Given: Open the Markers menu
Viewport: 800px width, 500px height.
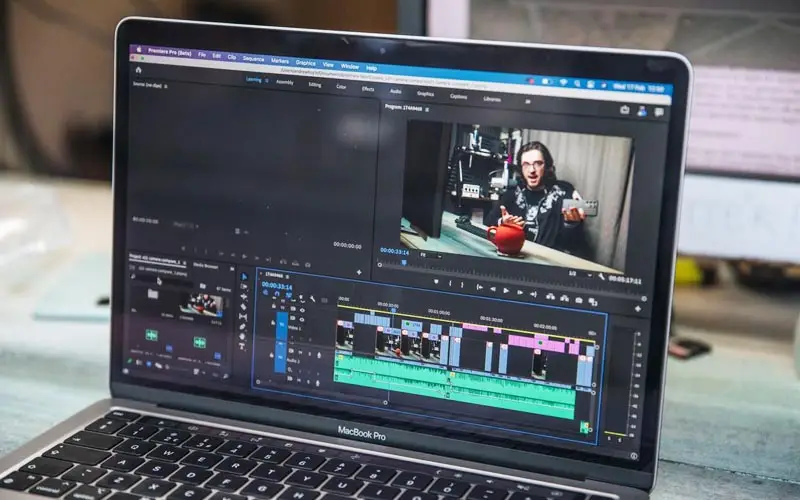Looking at the screenshot, I should (x=280, y=61).
